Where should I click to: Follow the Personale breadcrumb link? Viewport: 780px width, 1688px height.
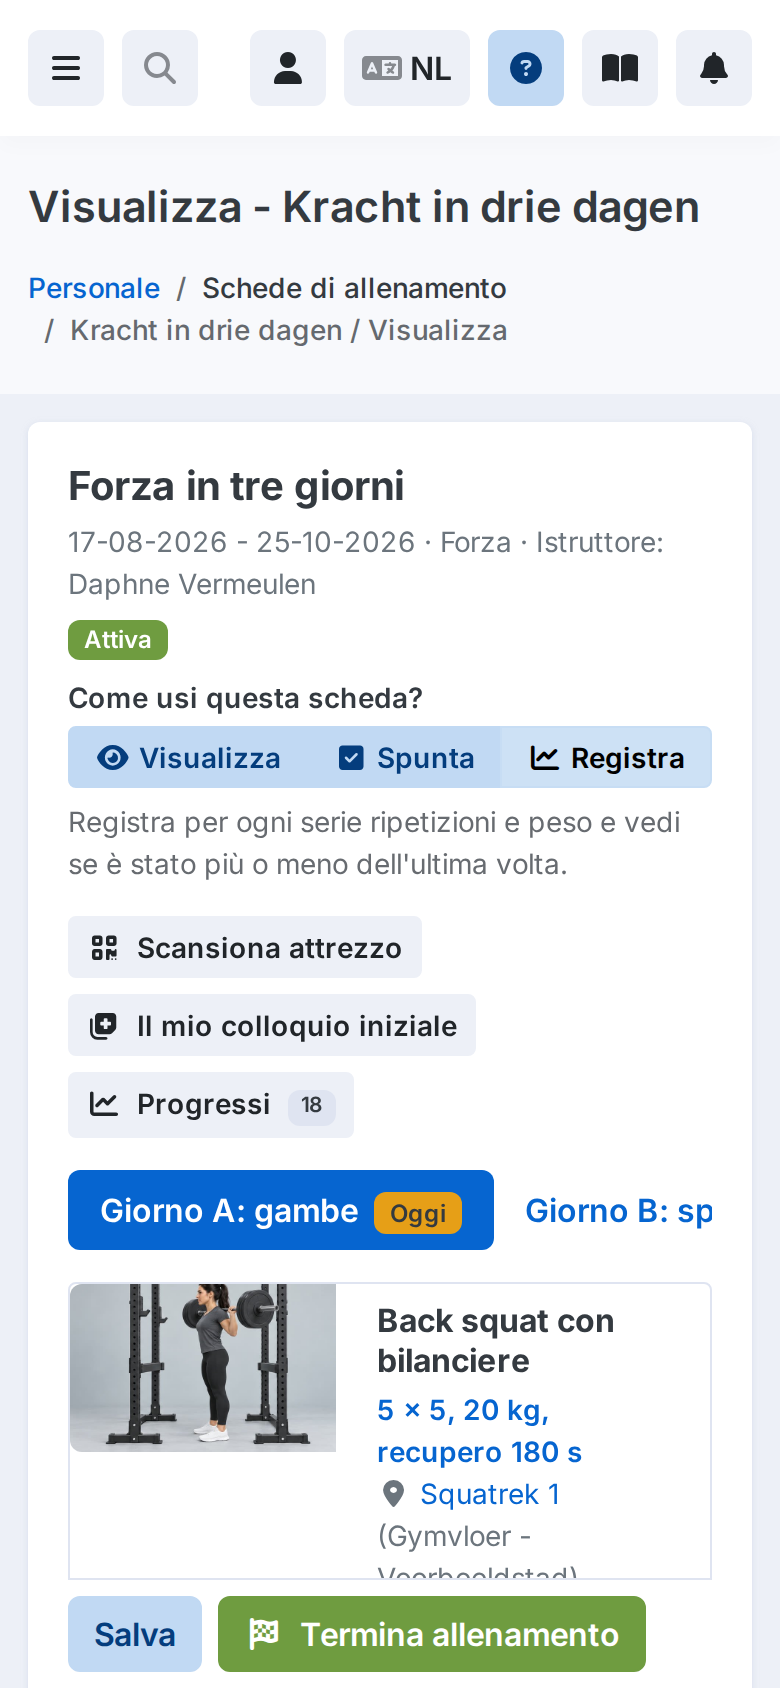tap(94, 288)
